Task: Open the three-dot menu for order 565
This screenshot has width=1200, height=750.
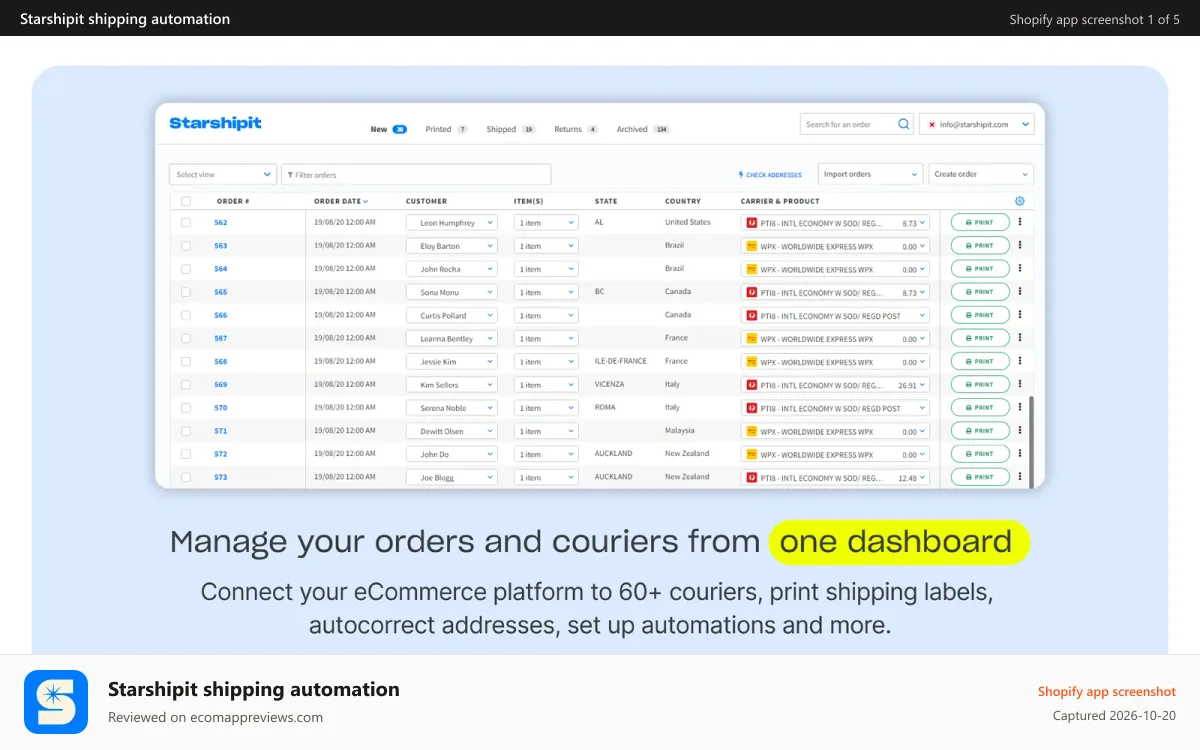Action: point(1020,292)
